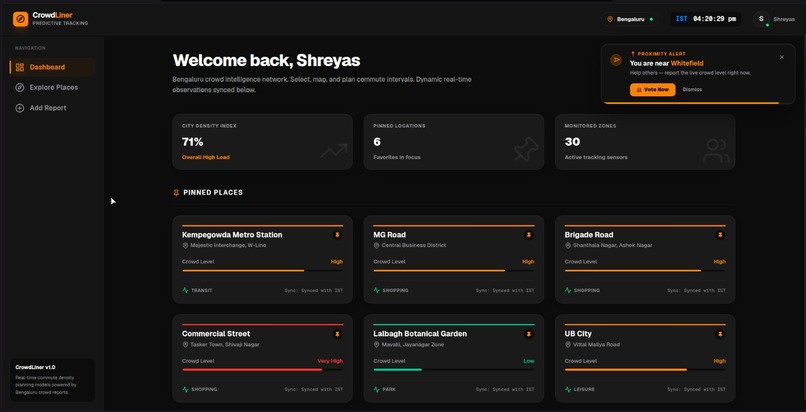Unpin Commercial Street from pinned places
The image size is (806, 412).
(x=337, y=334)
